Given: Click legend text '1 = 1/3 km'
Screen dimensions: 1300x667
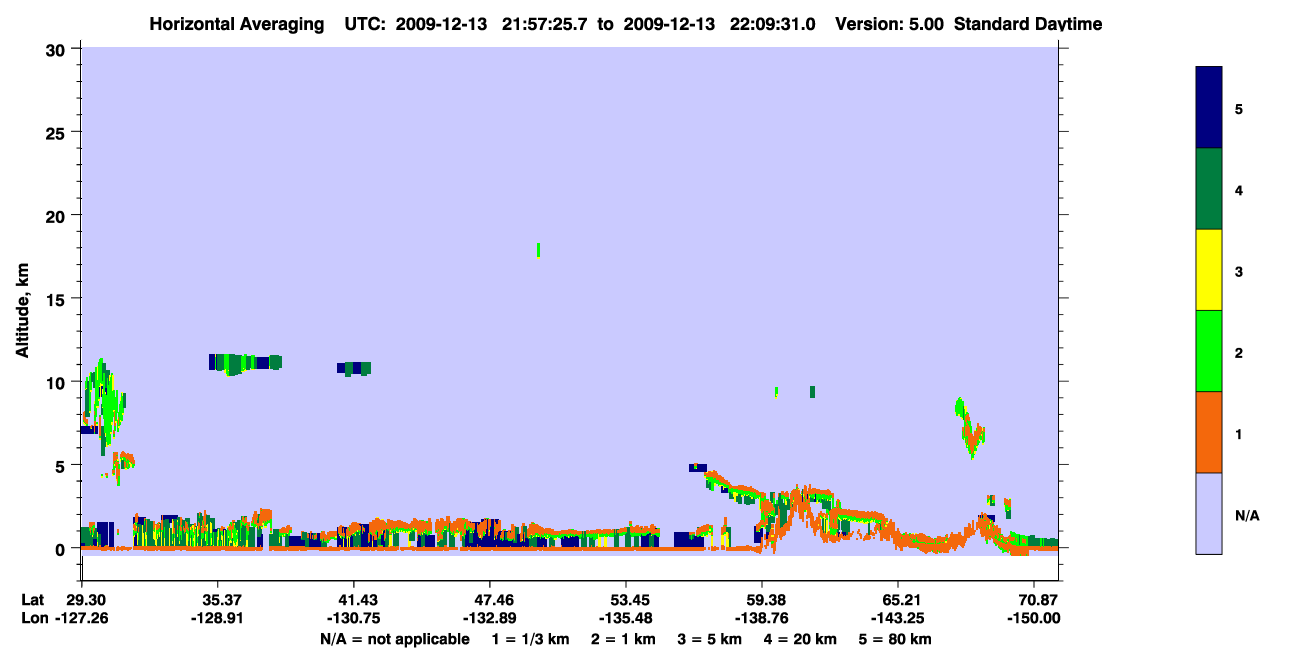Looking at the screenshot, I should pyautogui.click(x=530, y=639).
